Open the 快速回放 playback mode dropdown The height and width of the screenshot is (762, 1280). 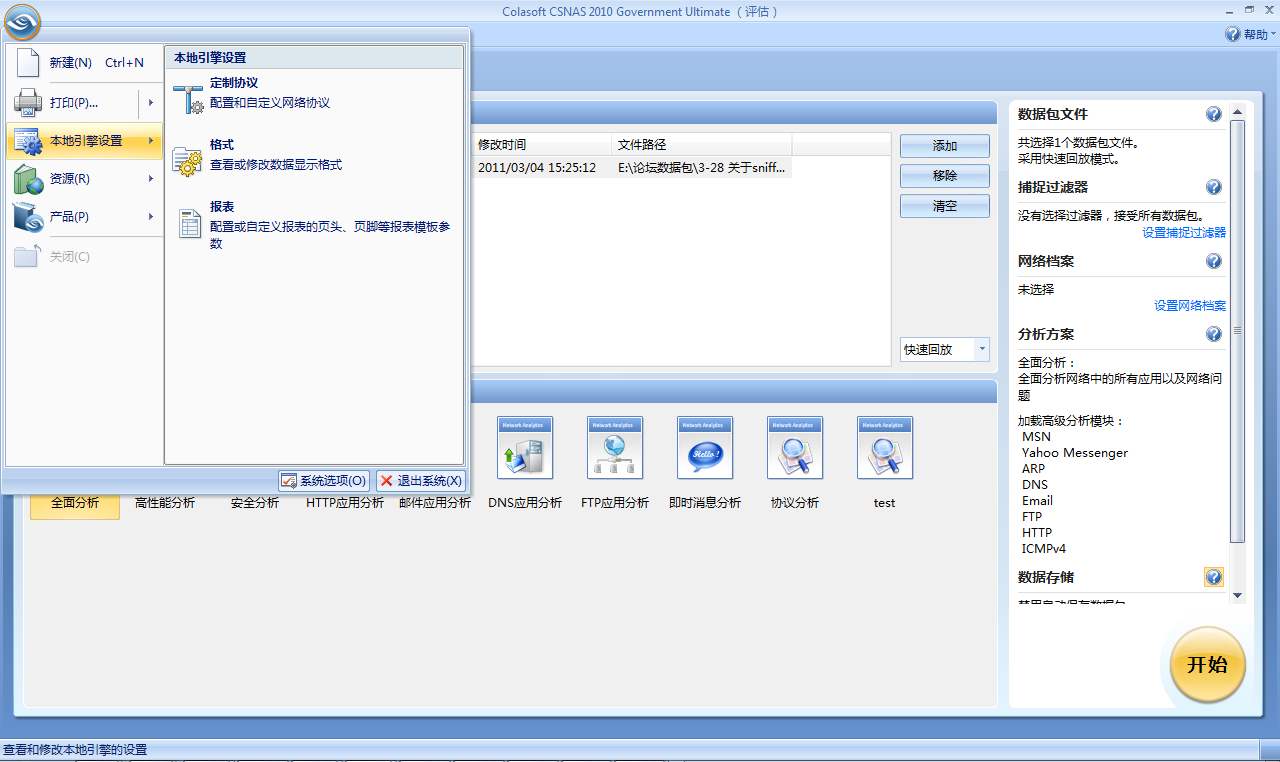coord(980,349)
